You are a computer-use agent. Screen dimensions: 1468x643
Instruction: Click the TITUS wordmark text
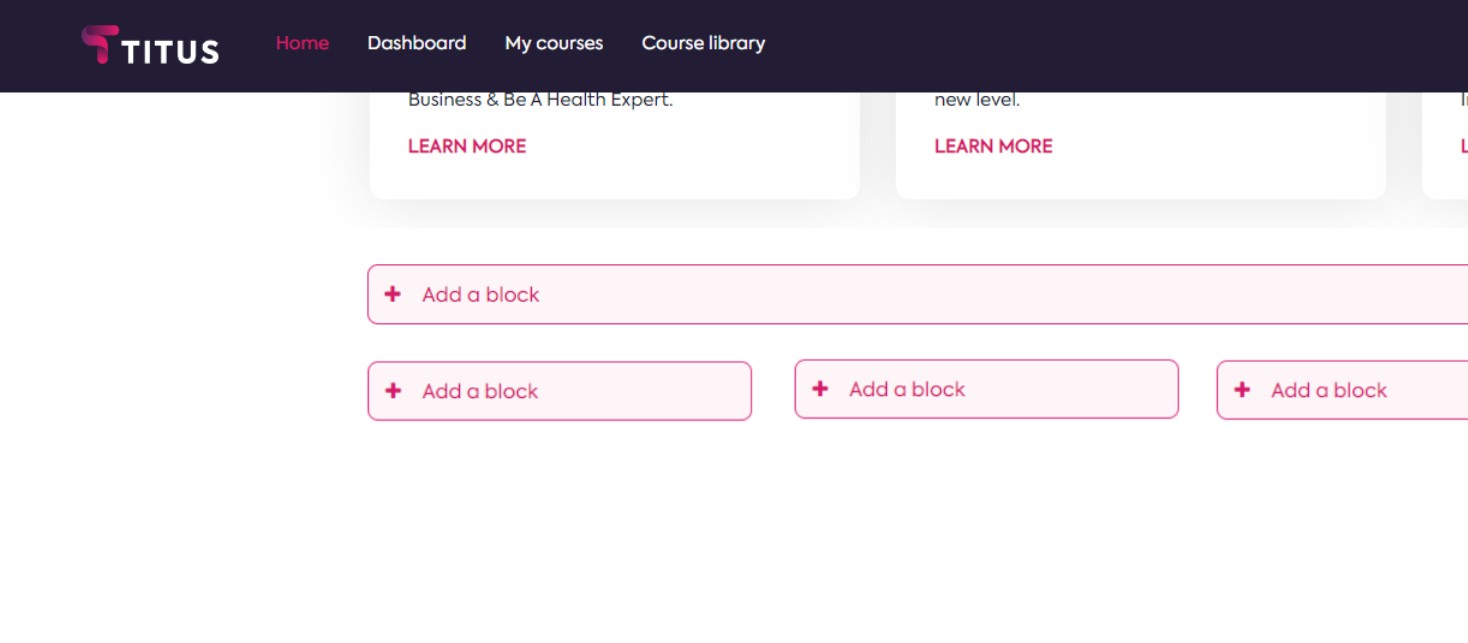pos(170,51)
